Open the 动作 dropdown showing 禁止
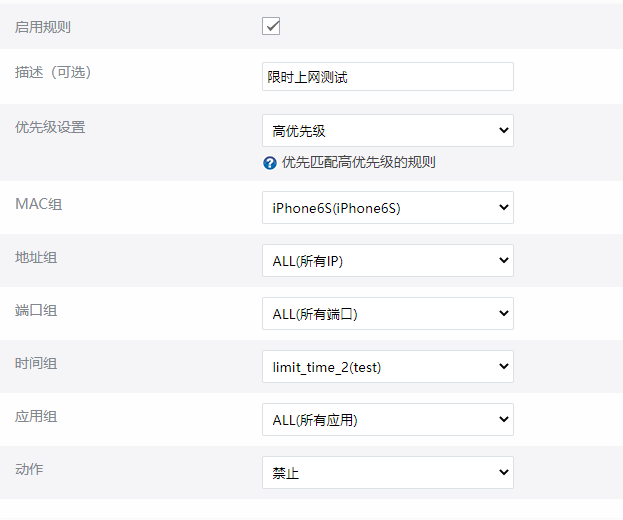The width and height of the screenshot is (623, 520). click(x=387, y=473)
